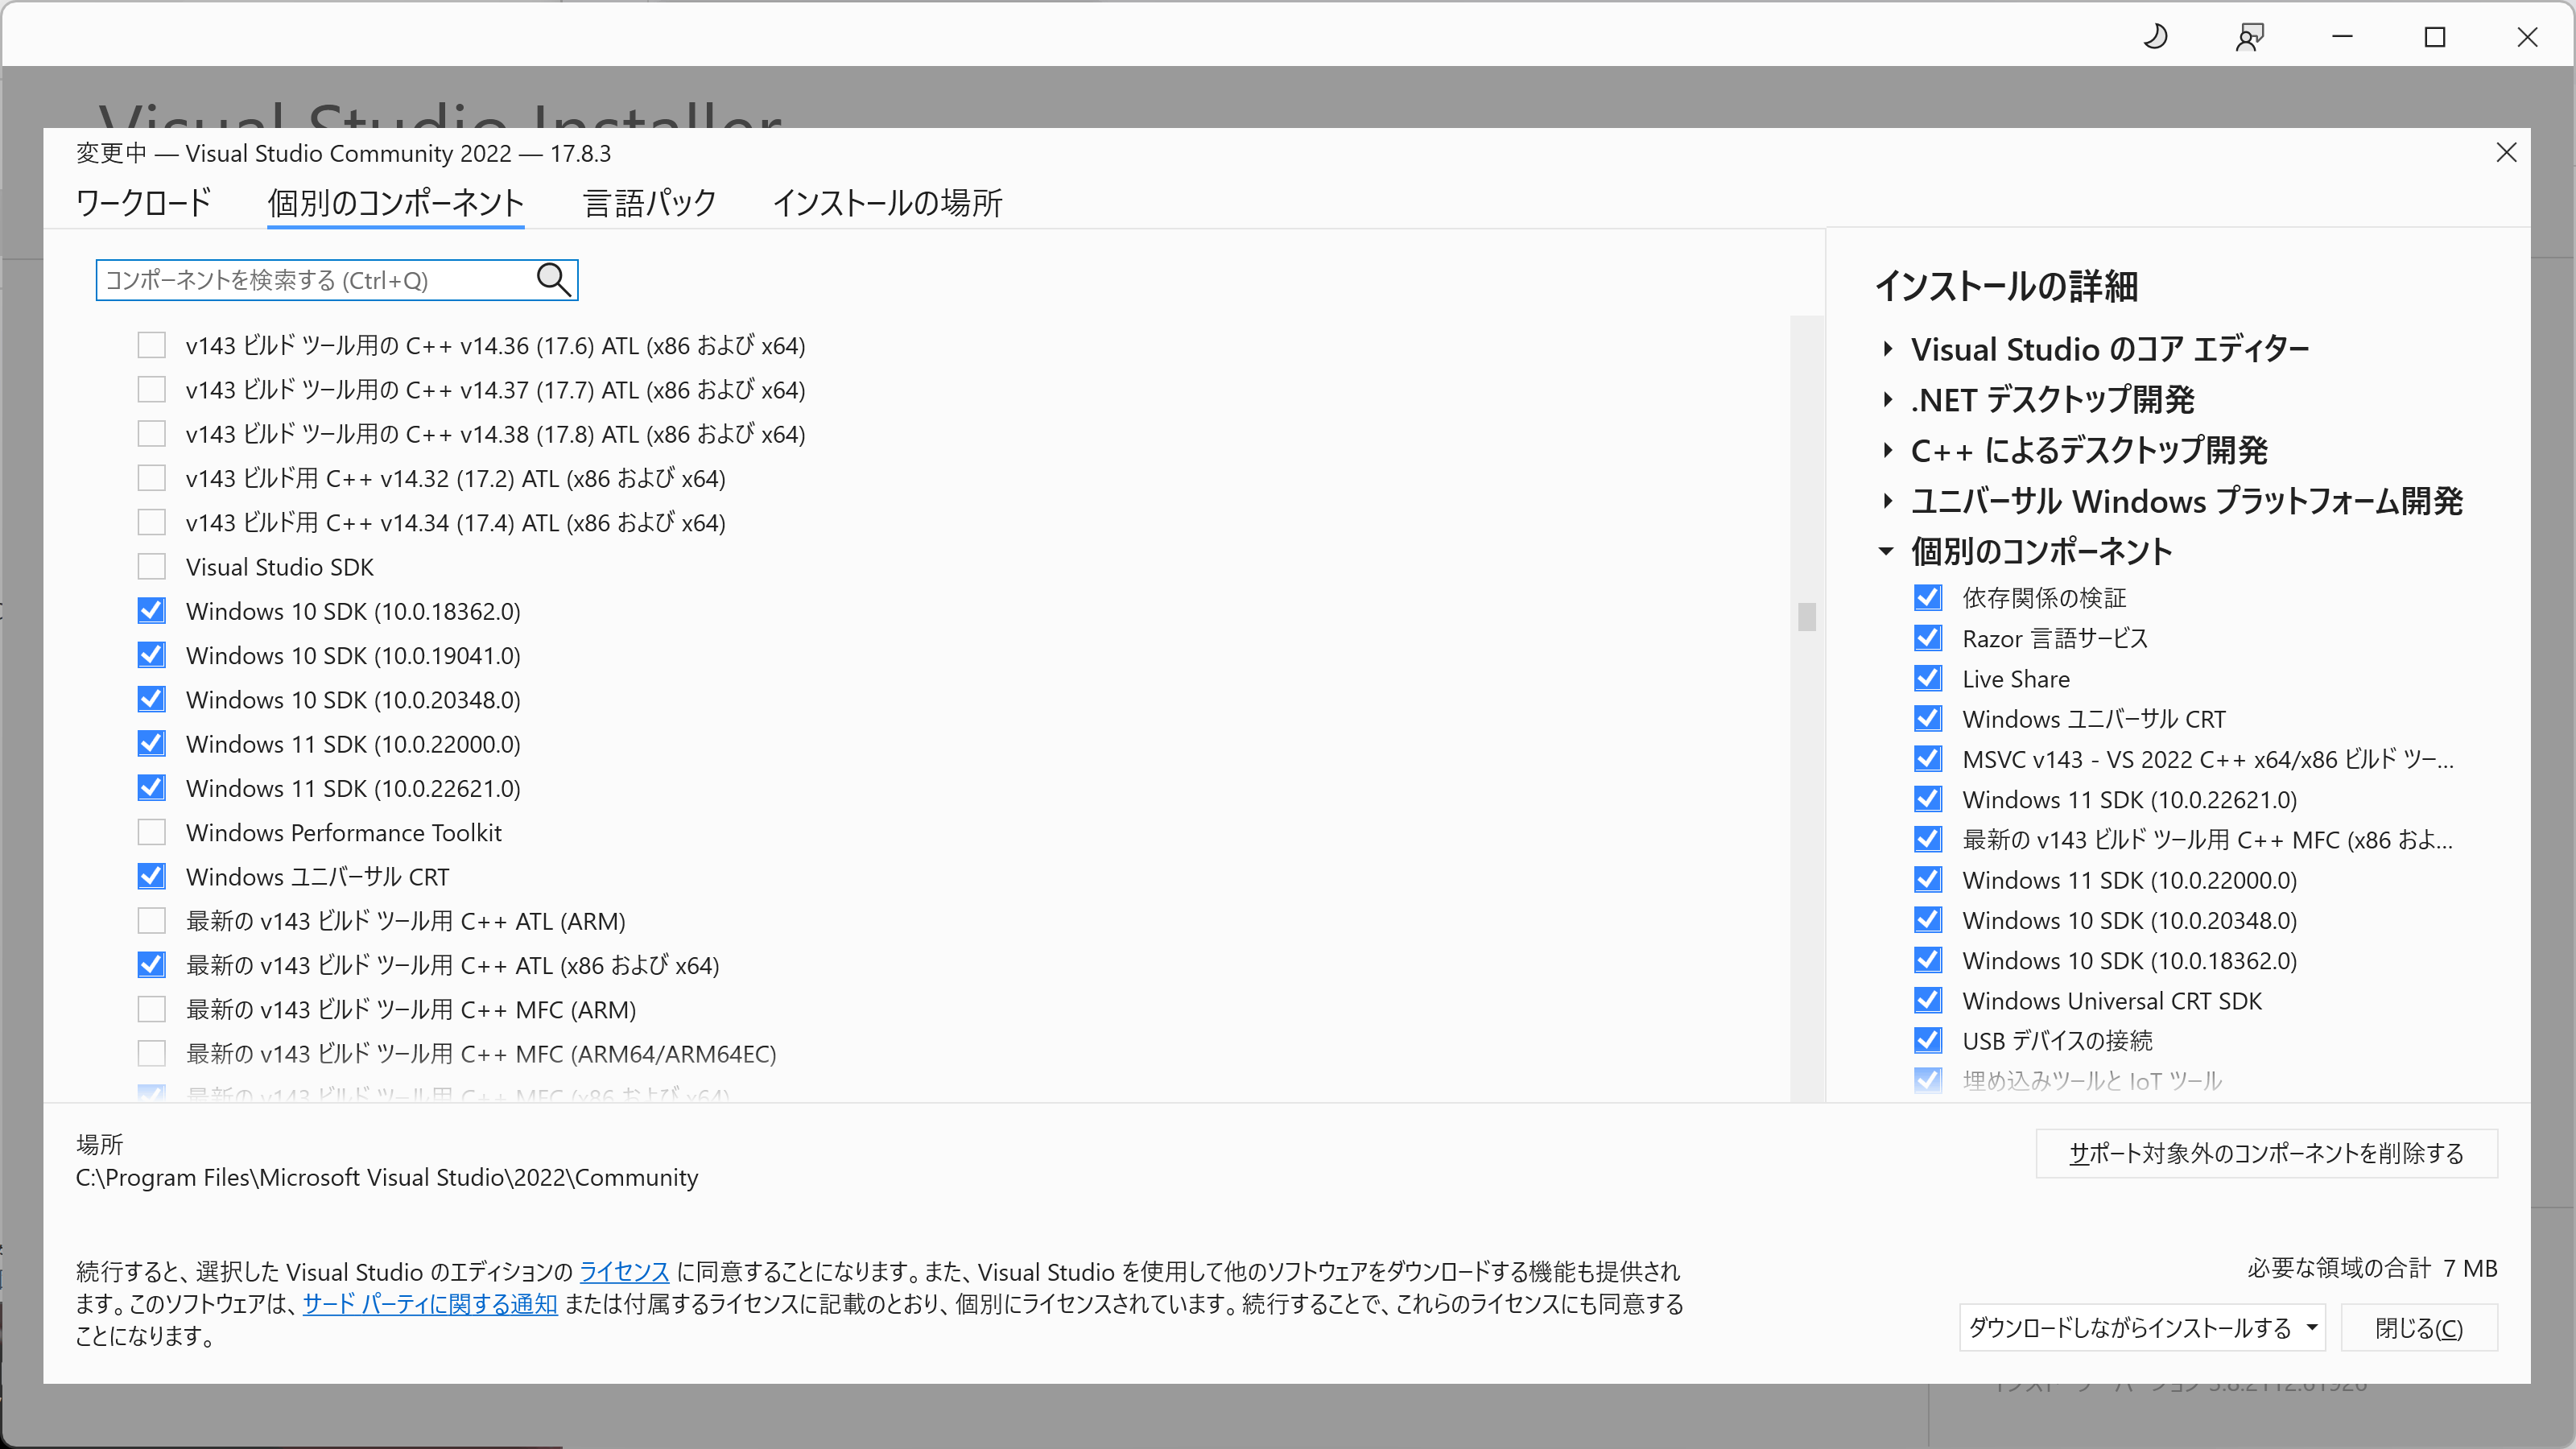The image size is (2576, 1449).
Task: Uncheck Razor 言語サービス in details panel
Action: 1927,638
